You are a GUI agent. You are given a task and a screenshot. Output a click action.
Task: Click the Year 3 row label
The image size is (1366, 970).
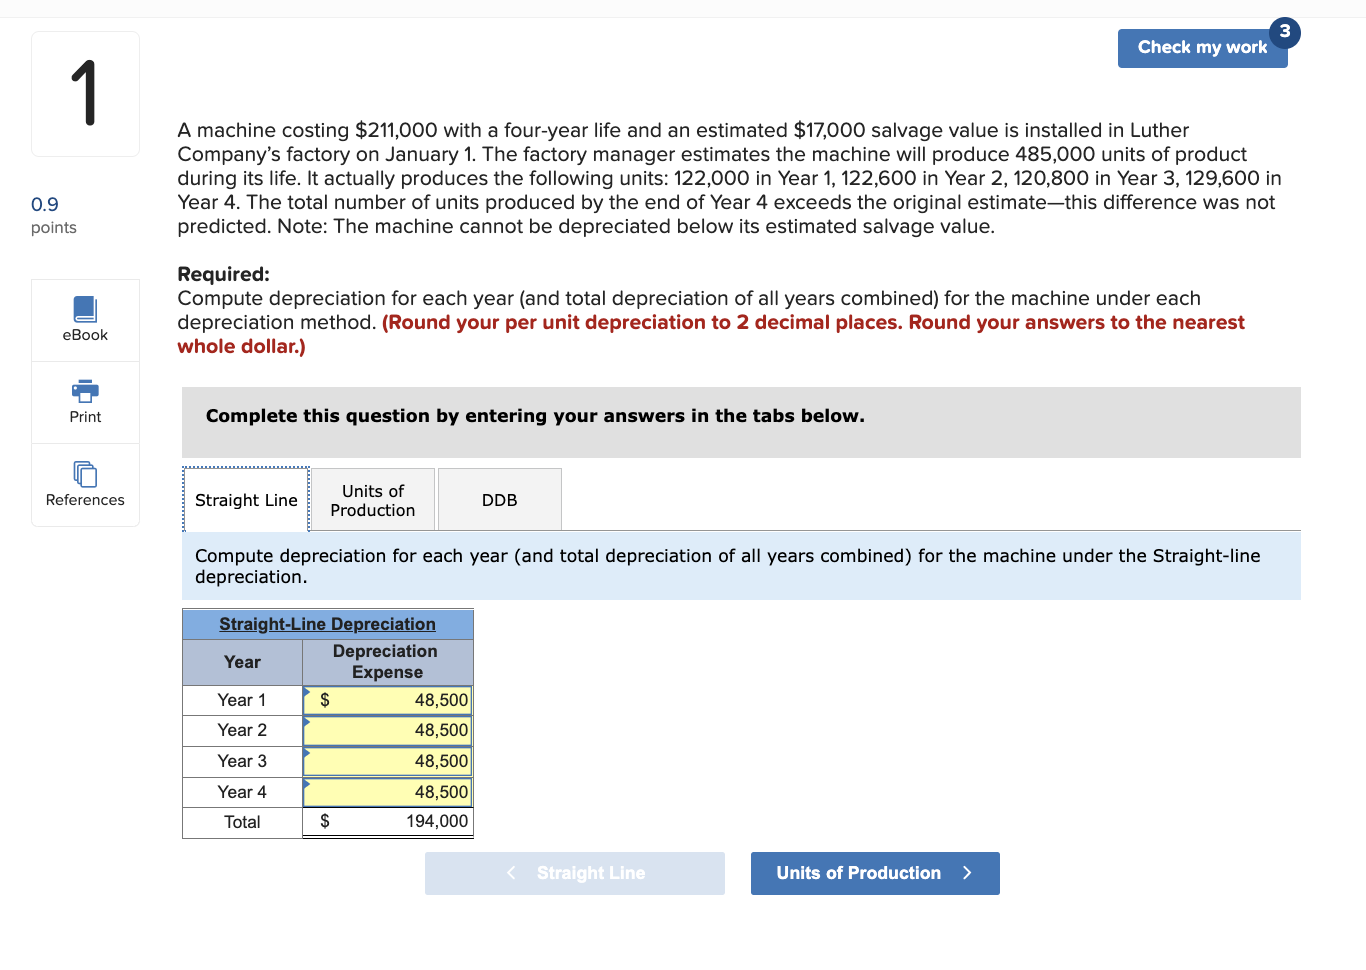[242, 761]
